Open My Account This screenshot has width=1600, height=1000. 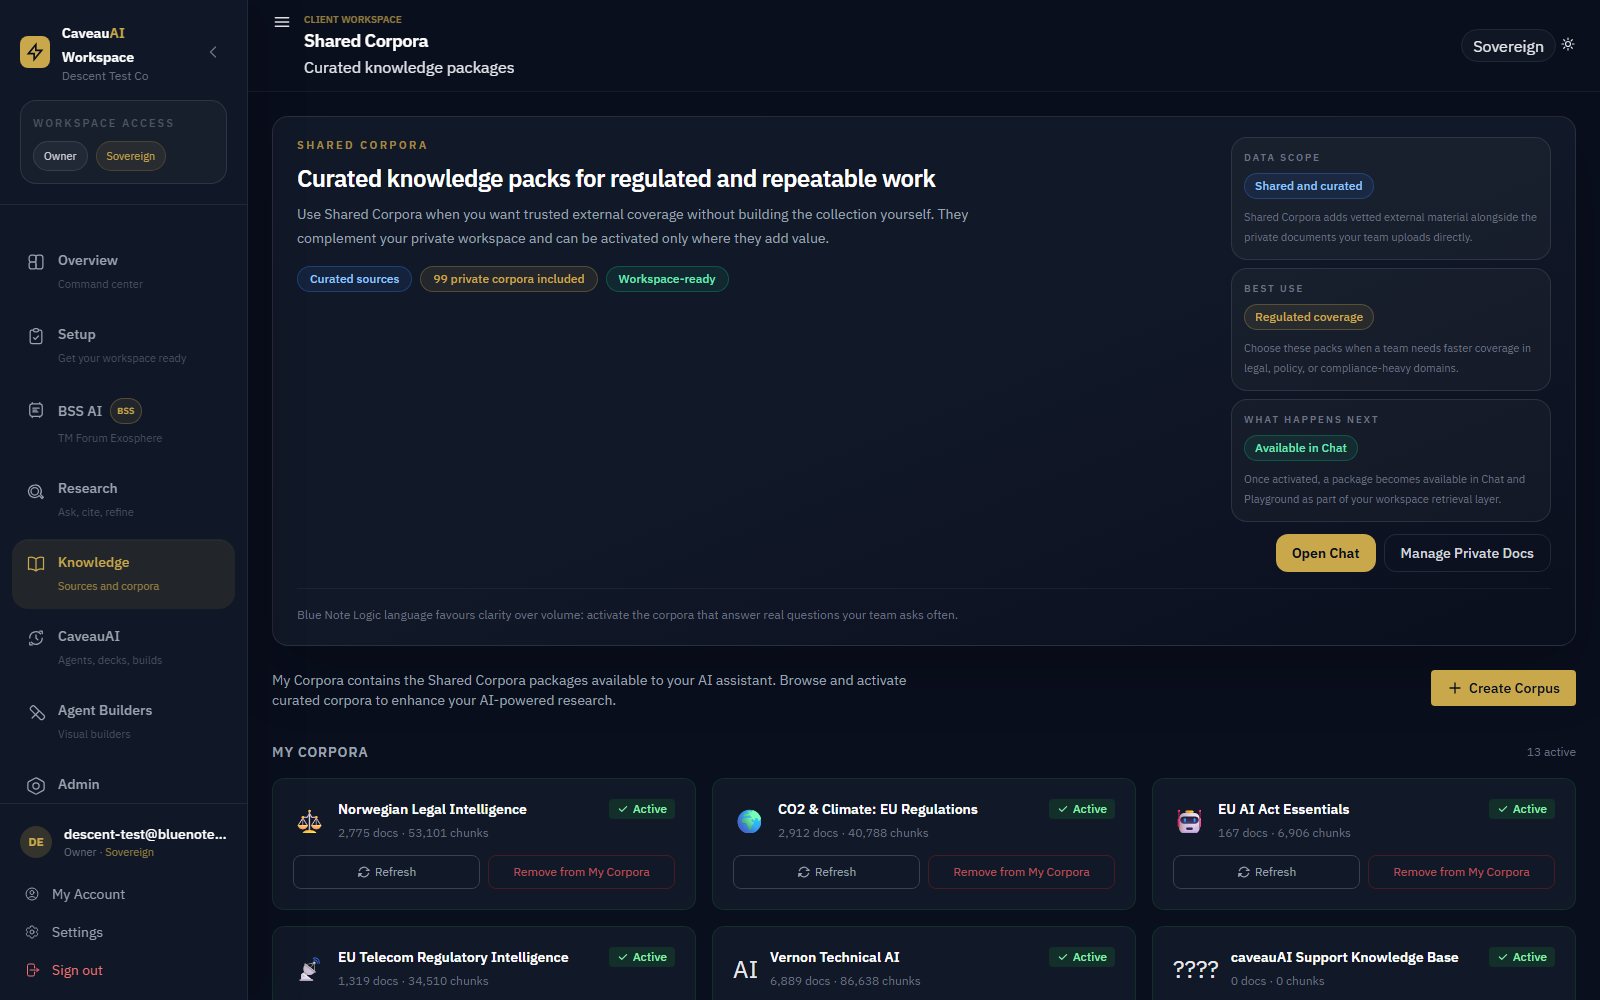(x=88, y=894)
